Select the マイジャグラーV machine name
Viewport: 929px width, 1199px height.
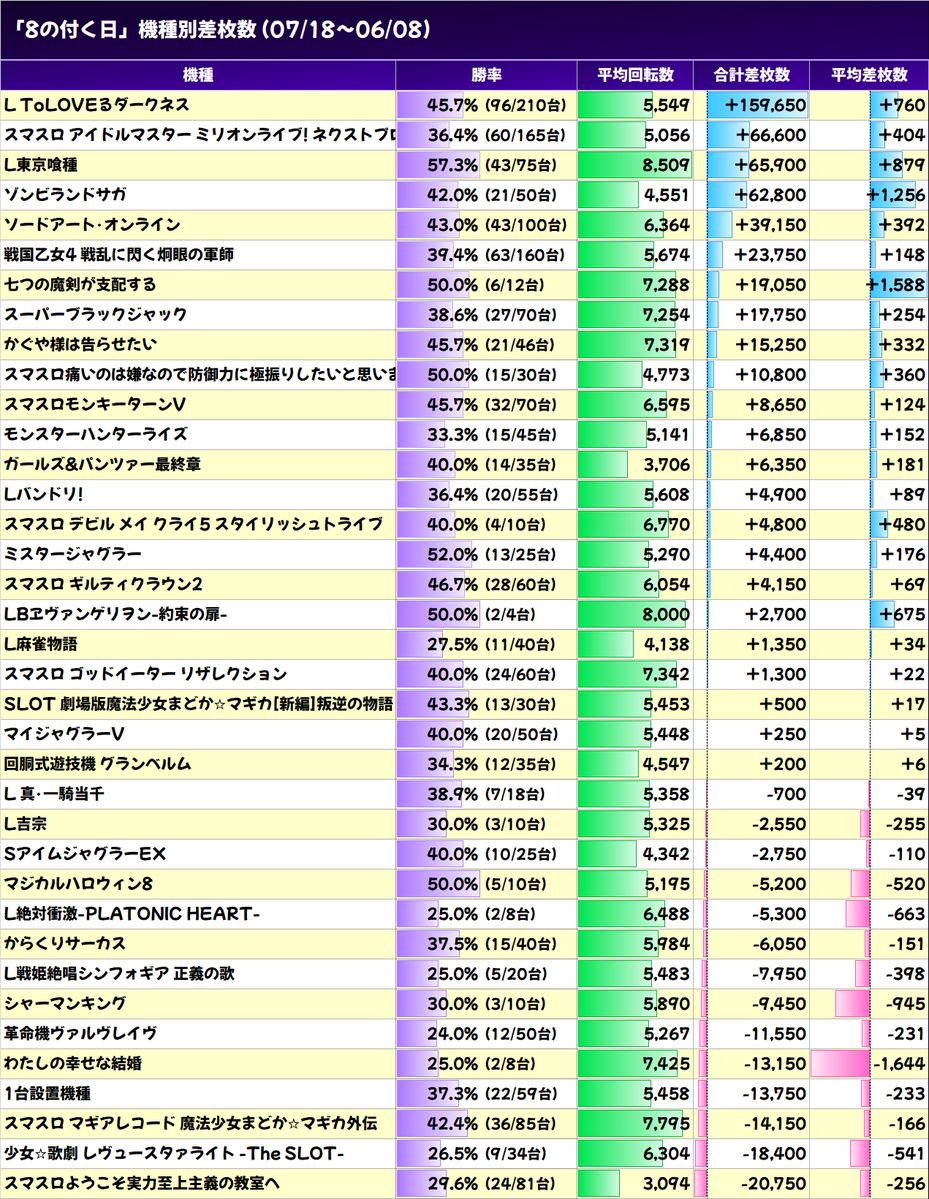pos(64,734)
